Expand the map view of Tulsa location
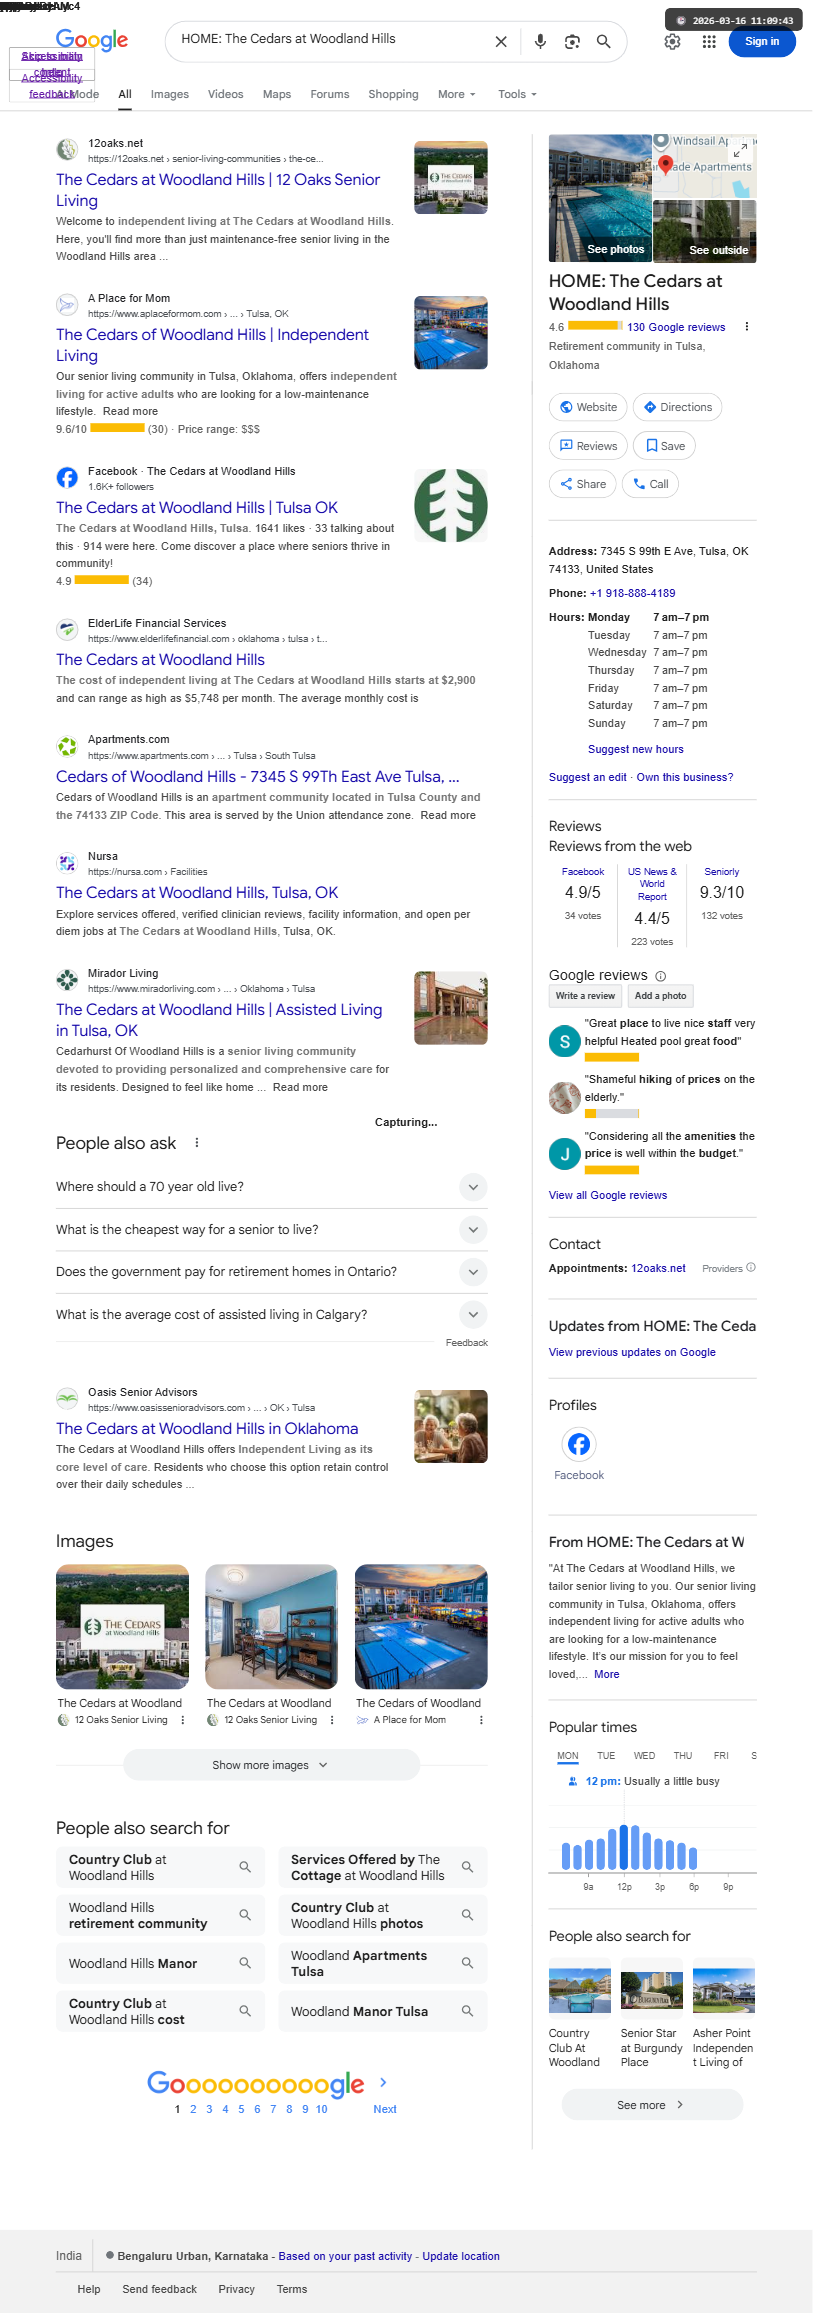The height and width of the screenshot is (2313, 825). (x=741, y=150)
